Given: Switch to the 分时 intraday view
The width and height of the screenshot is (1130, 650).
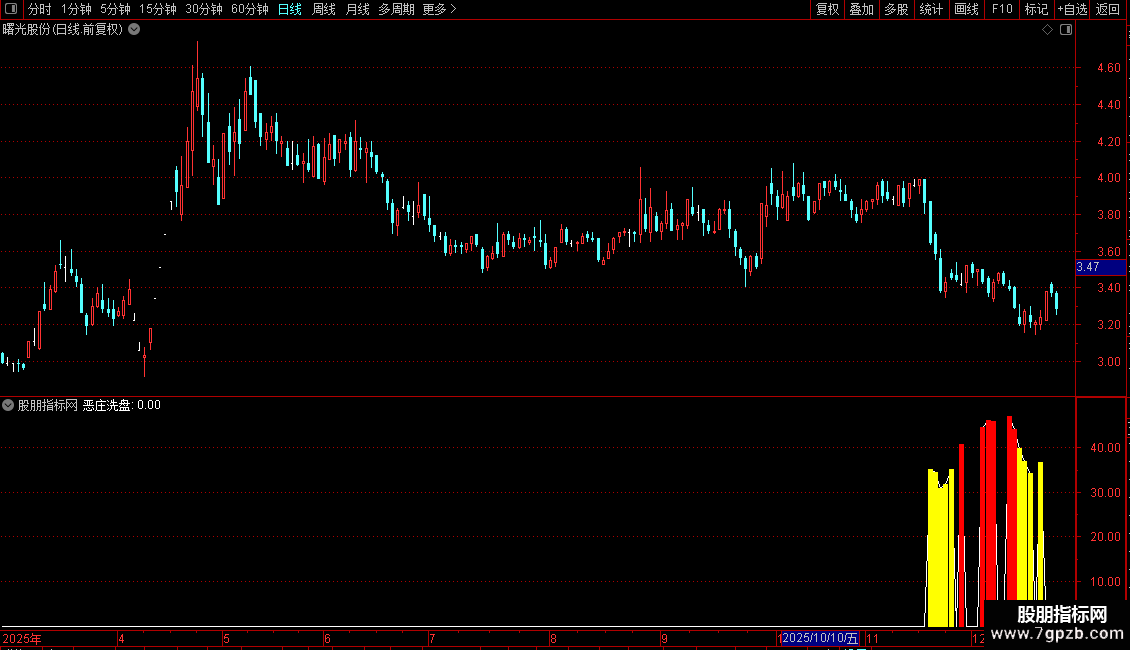Looking at the screenshot, I should (x=40, y=9).
